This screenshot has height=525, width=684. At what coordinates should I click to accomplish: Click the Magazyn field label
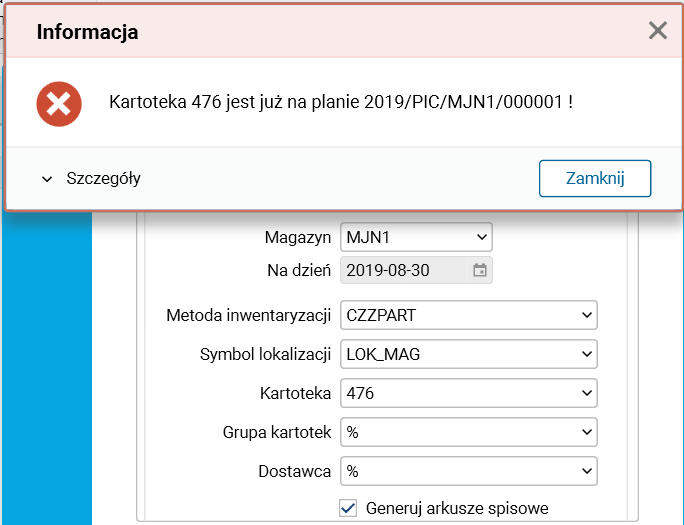click(298, 237)
